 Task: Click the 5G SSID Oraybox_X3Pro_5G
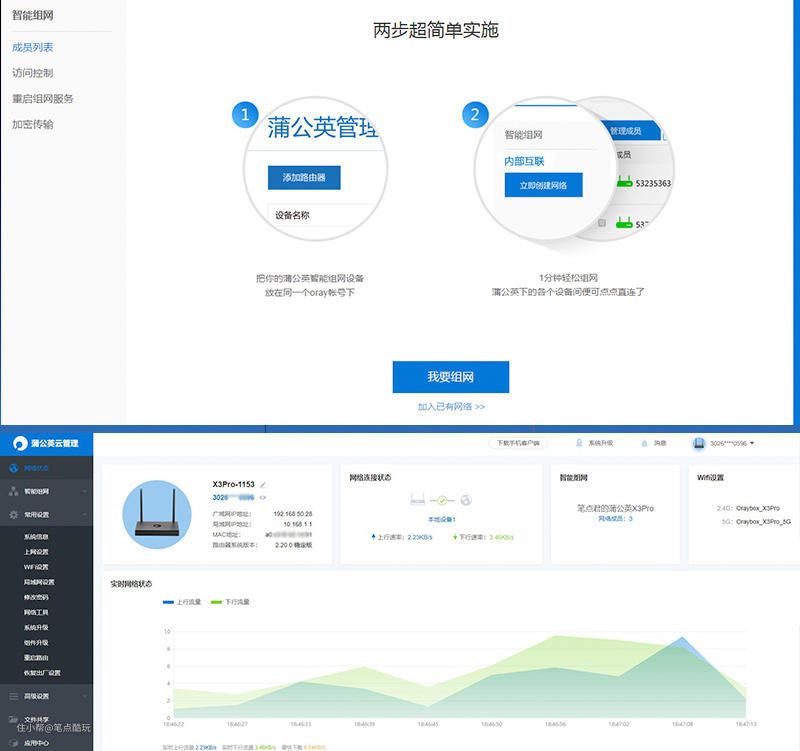click(763, 521)
